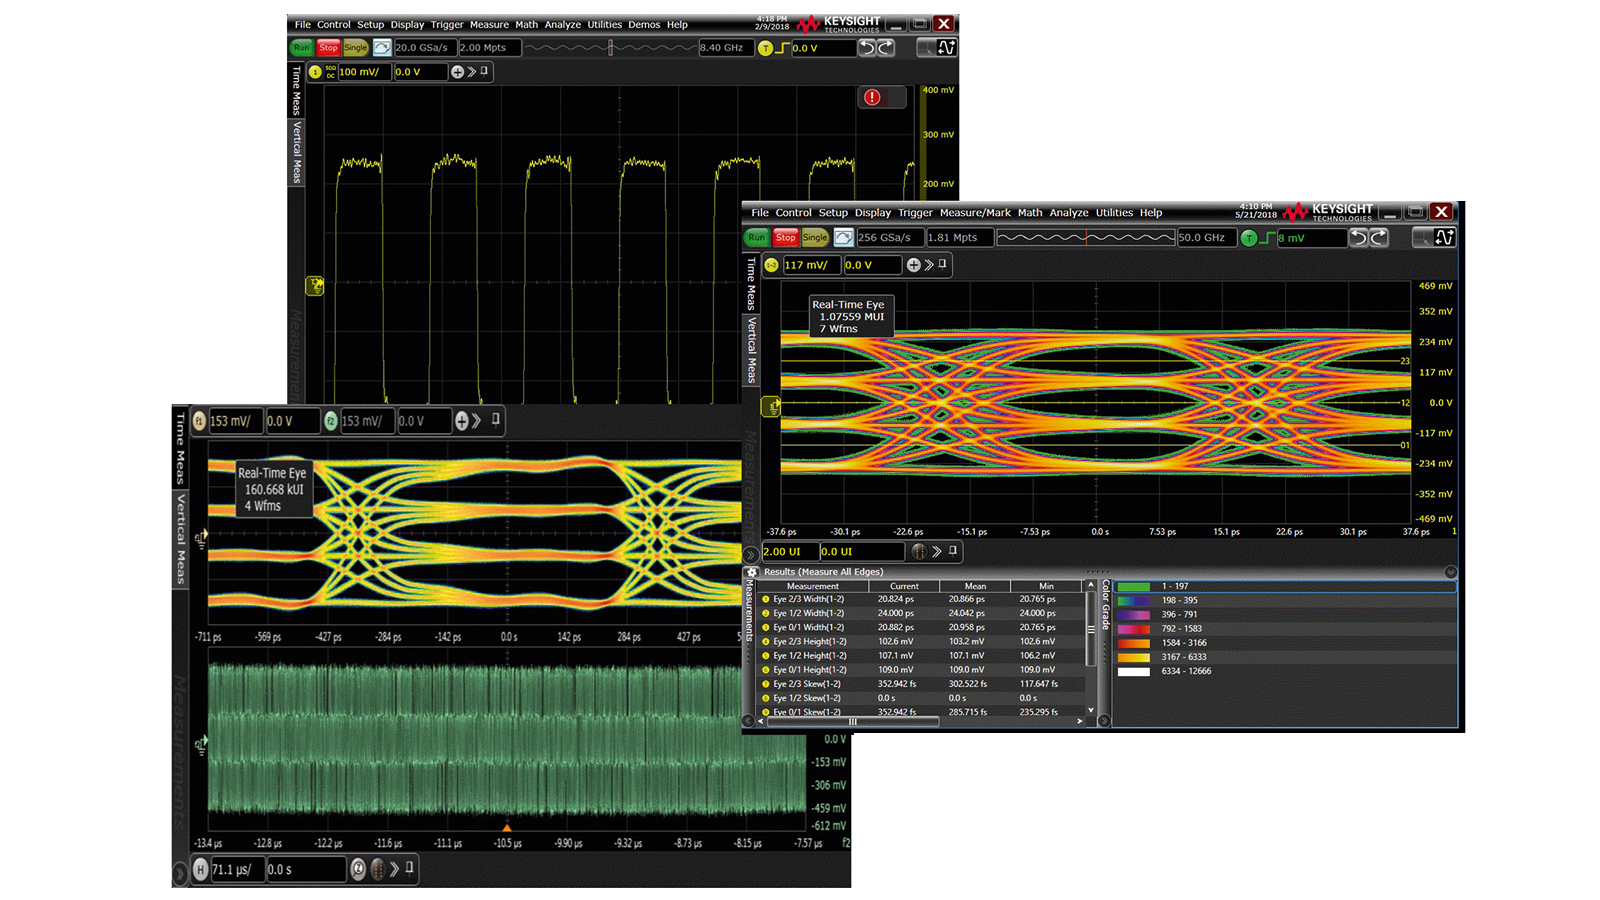Click the trigger rising-edge icon in front window
The width and height of the screenshot is (1600, 900).
(x=1268, y=238)
